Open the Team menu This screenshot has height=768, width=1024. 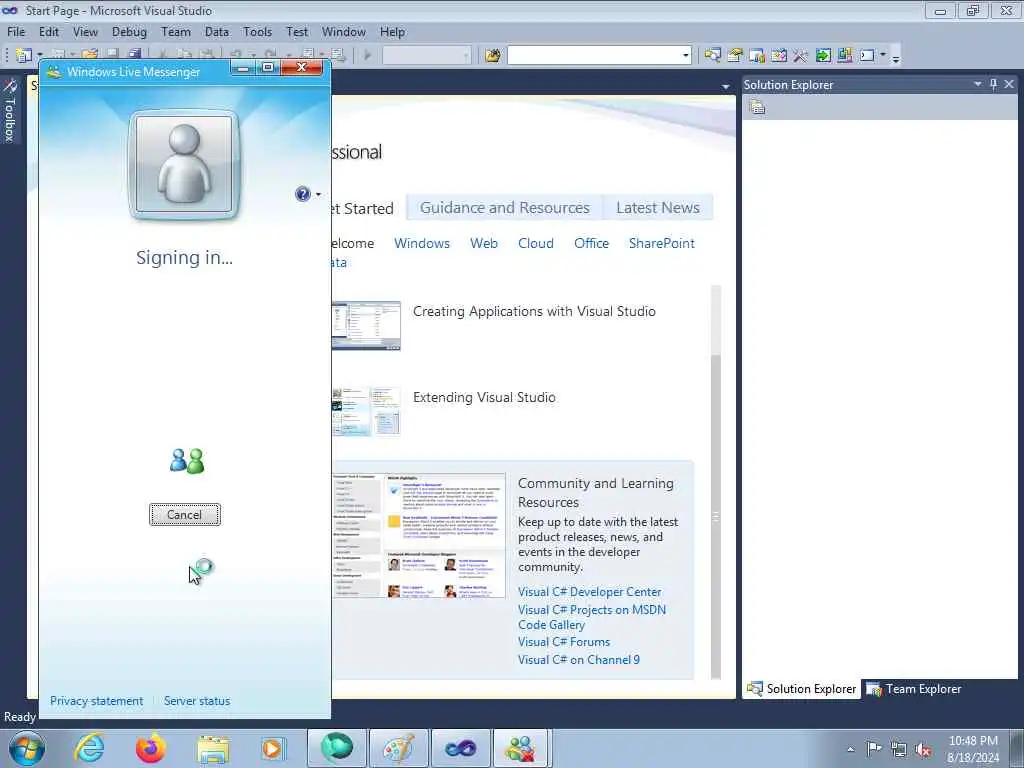(x=176, y=31)
